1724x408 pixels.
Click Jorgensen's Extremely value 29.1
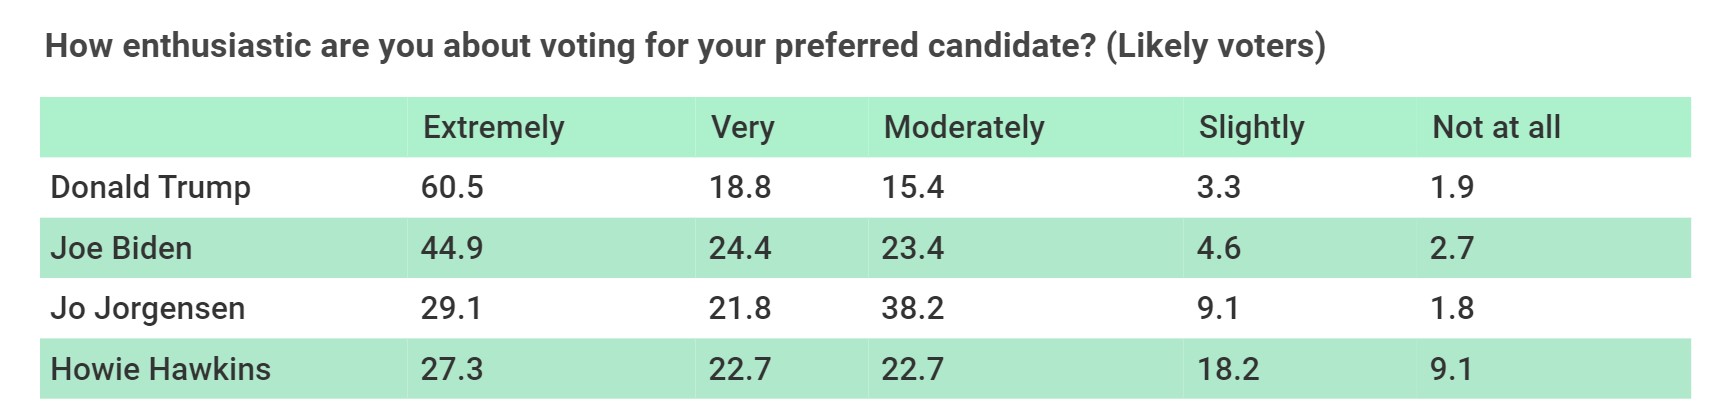451,308
